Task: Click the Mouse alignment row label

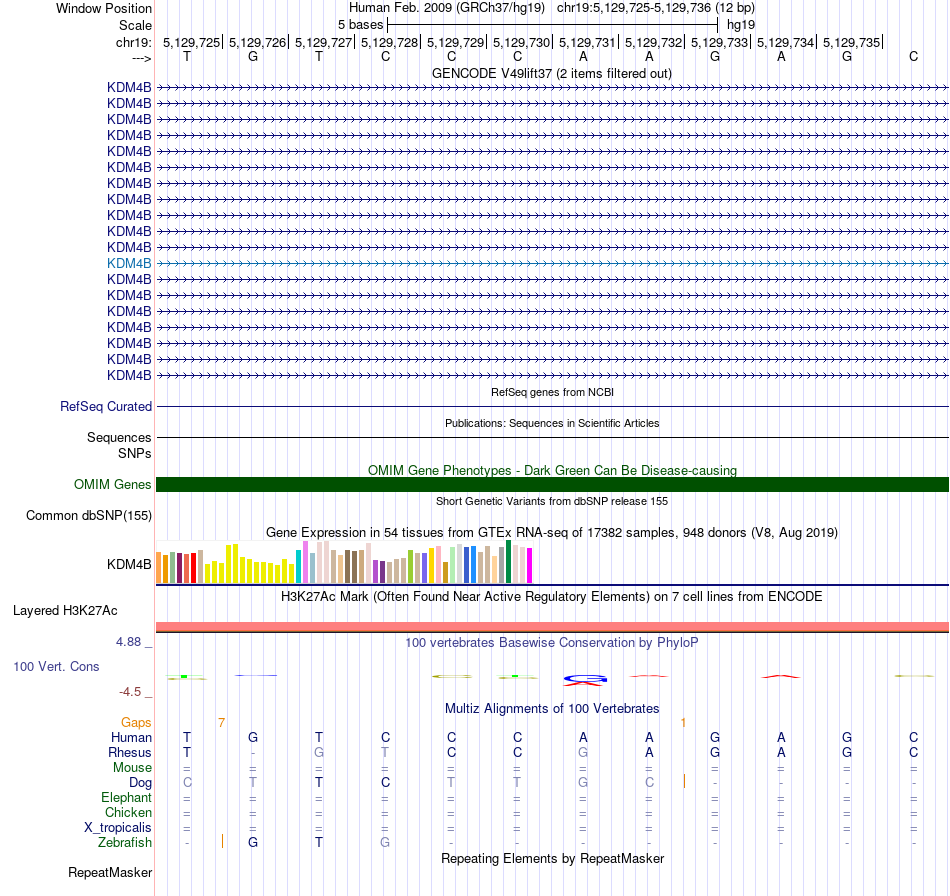Action: pyautogui.click(x=132, y=768)
